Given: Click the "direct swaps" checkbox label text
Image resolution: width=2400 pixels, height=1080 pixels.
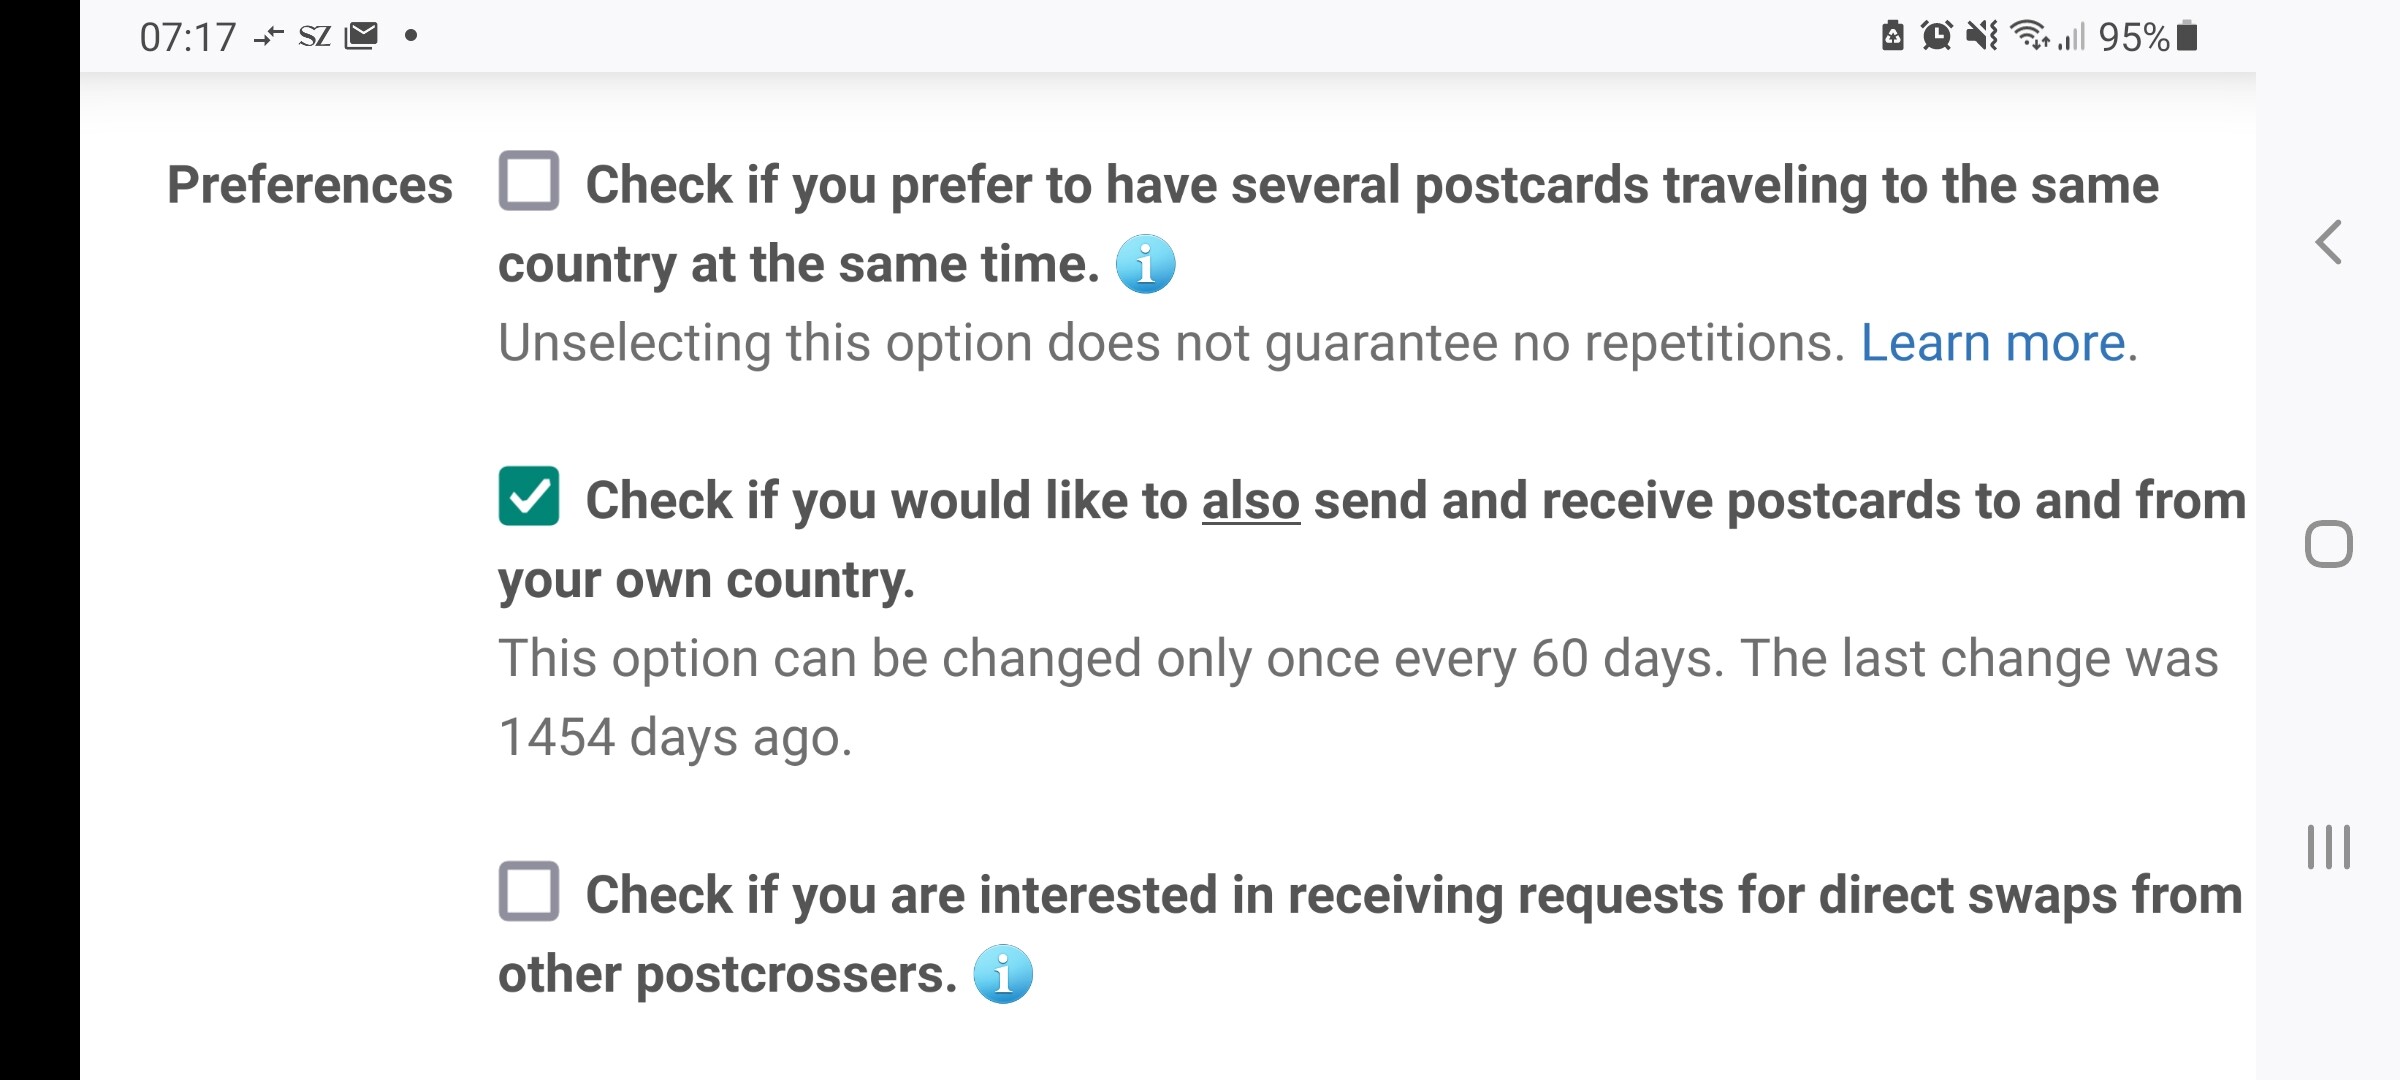Looking at the screenshot, I should (1370, 934).
